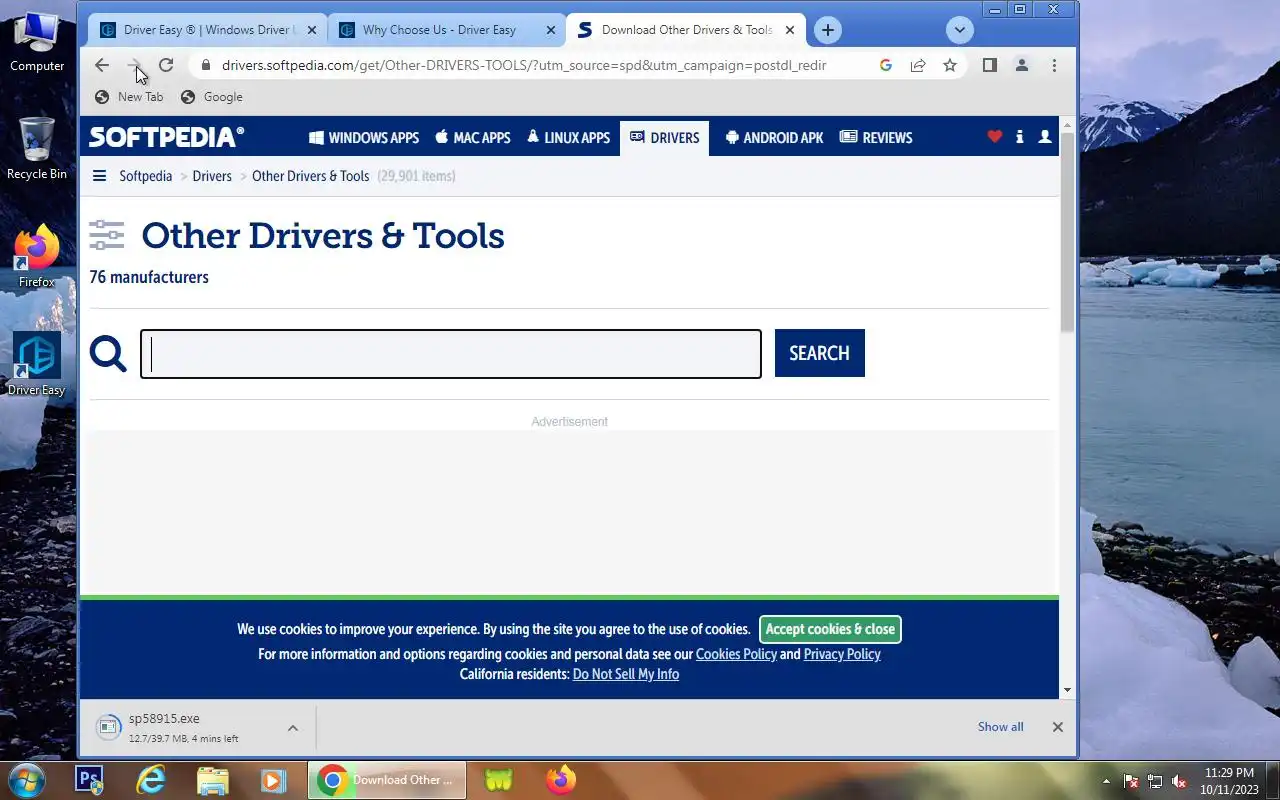The height and width of the screenshot is (800, 1280).
Task: Click the page vertical scrollbar thumb
Action: 1067,232
